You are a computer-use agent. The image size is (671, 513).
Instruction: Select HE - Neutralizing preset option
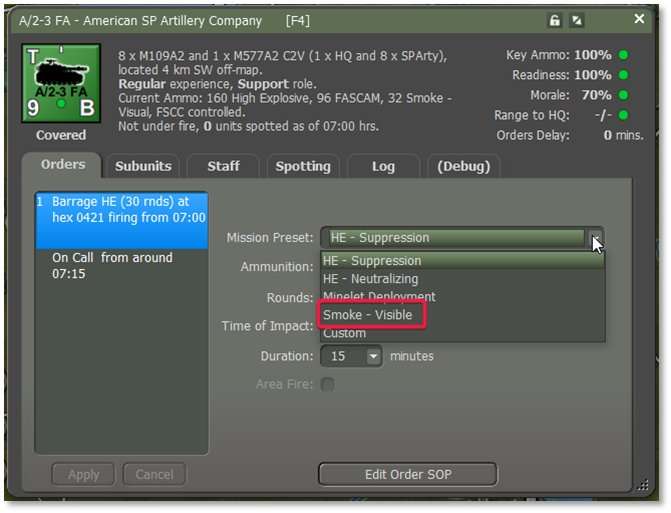[371, 279]
